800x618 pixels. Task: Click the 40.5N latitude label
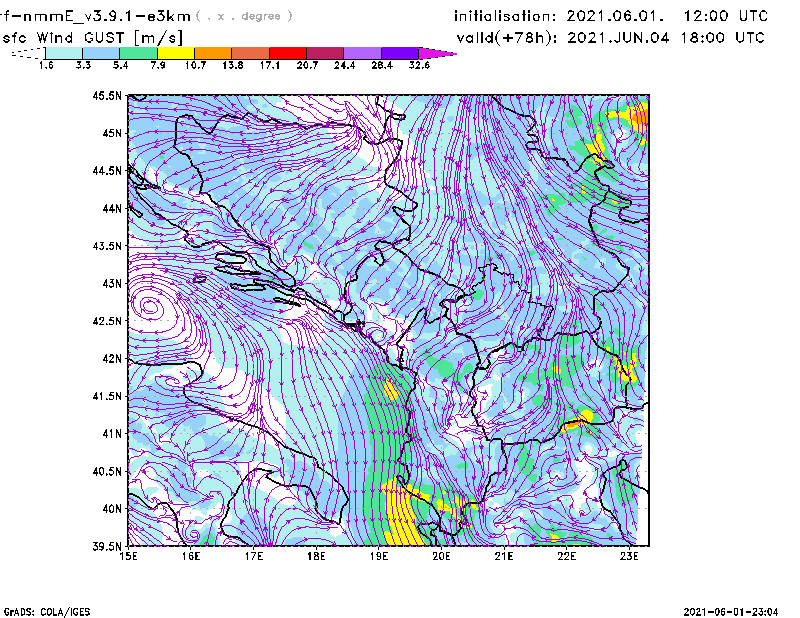click(107, 471)
